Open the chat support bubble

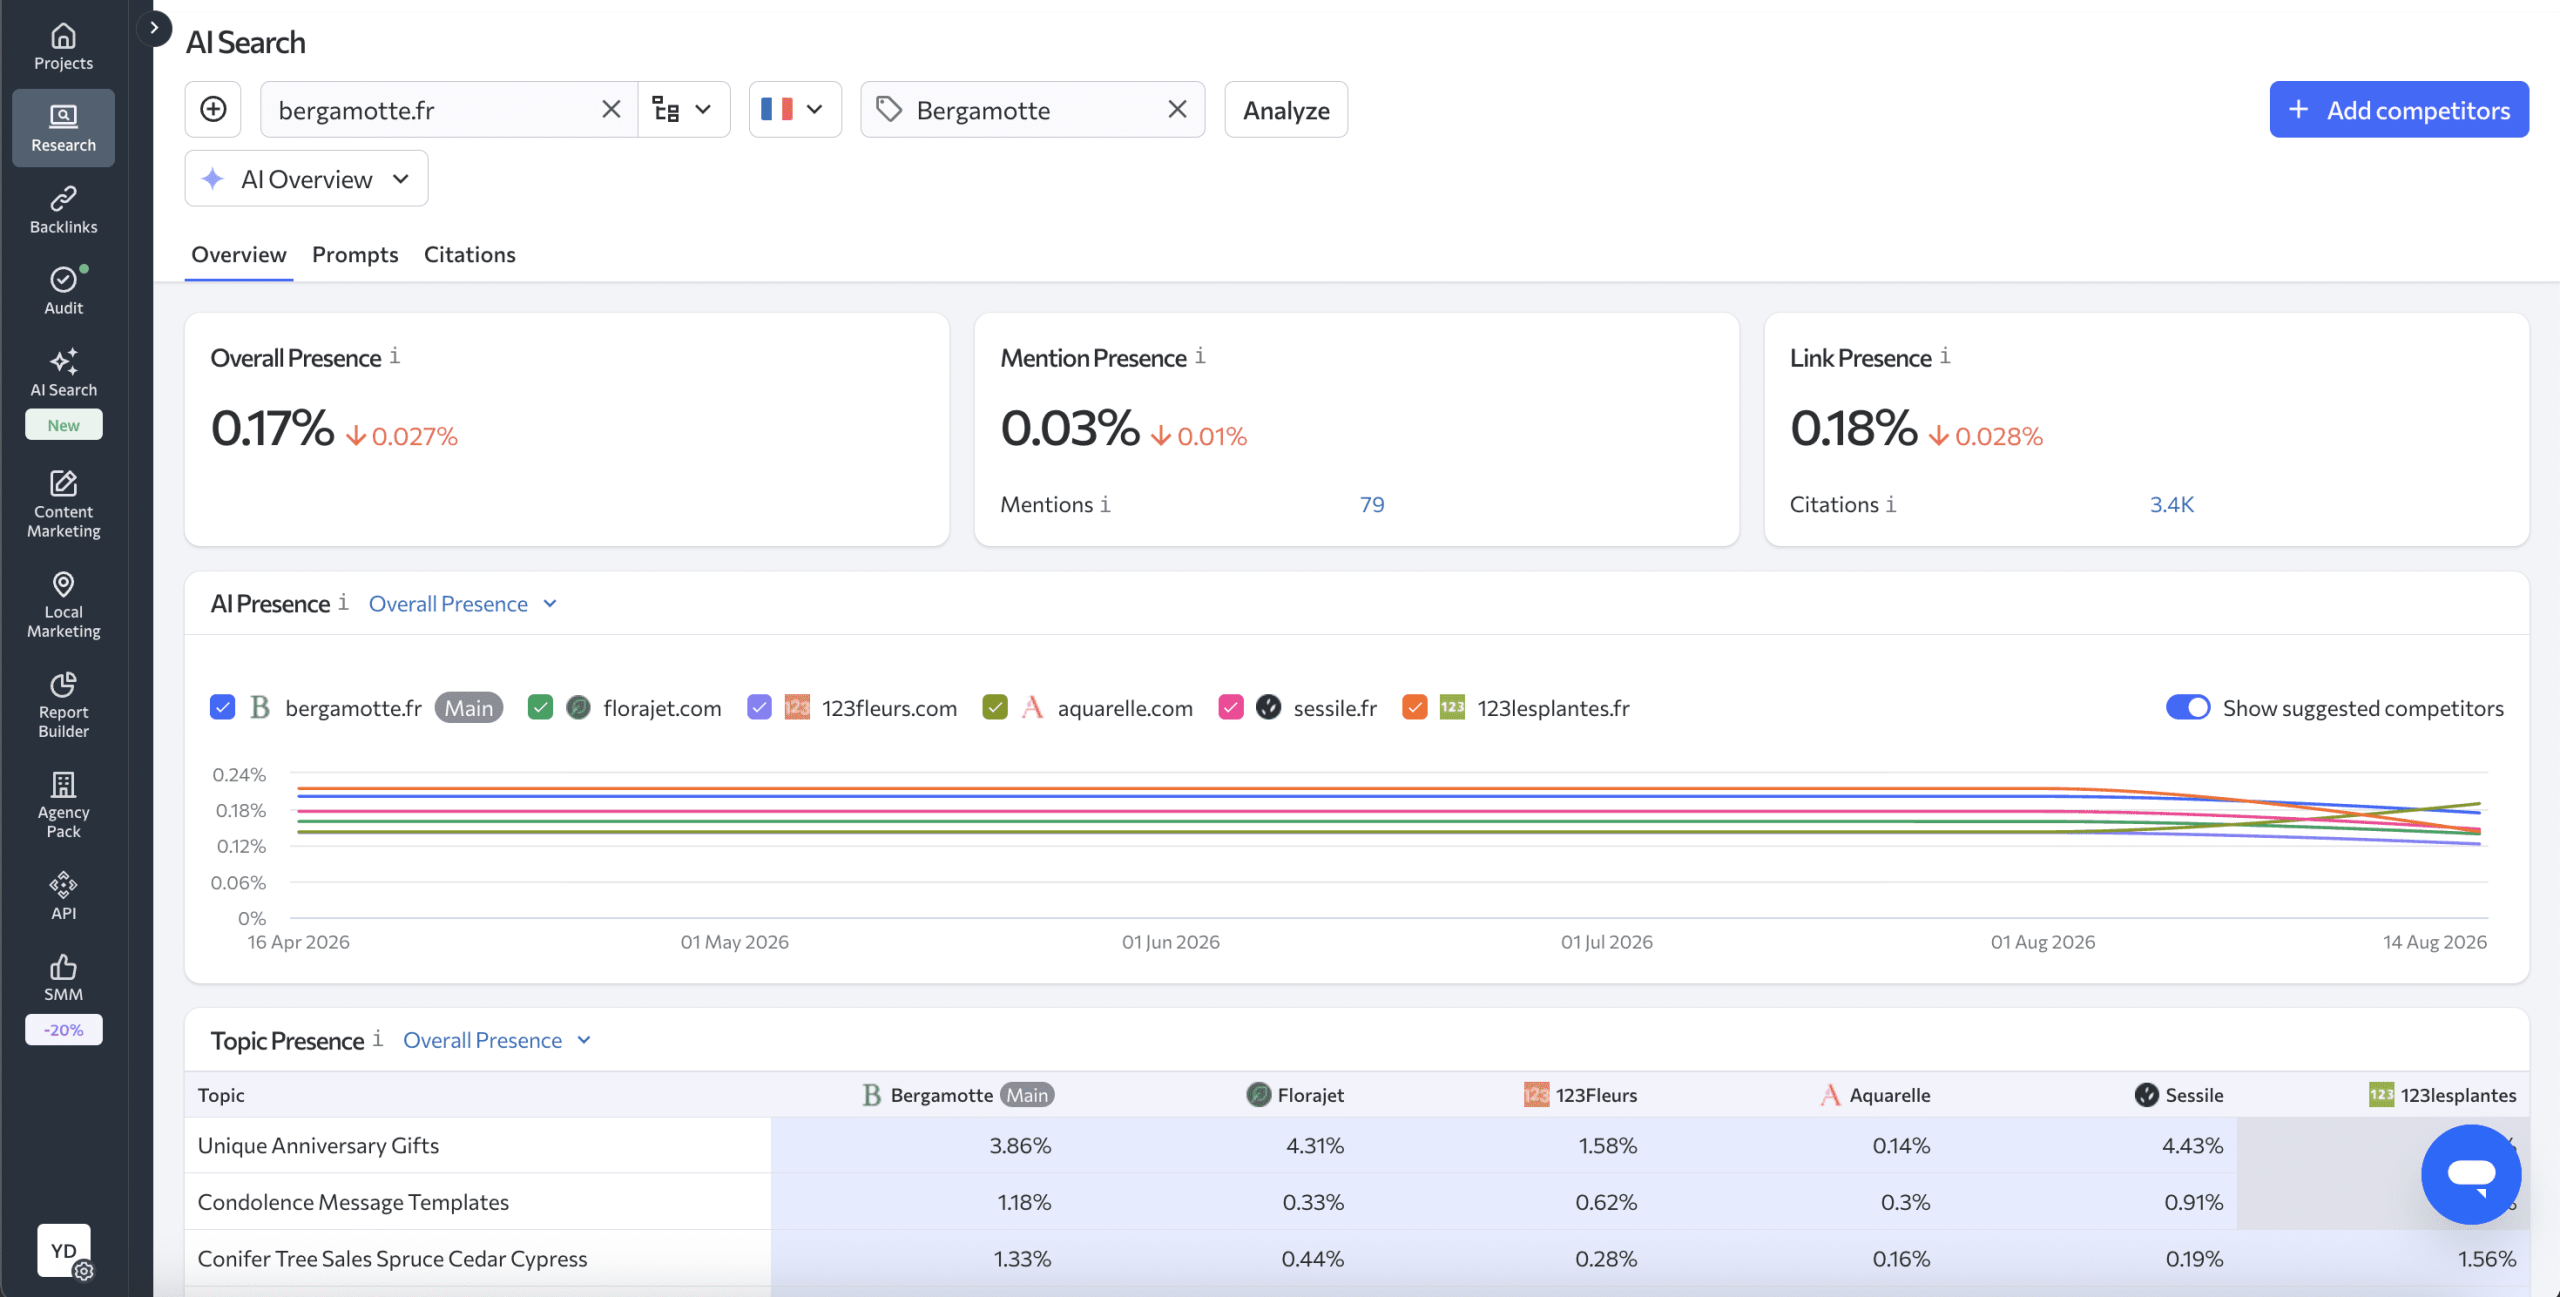(2471, 1174)
